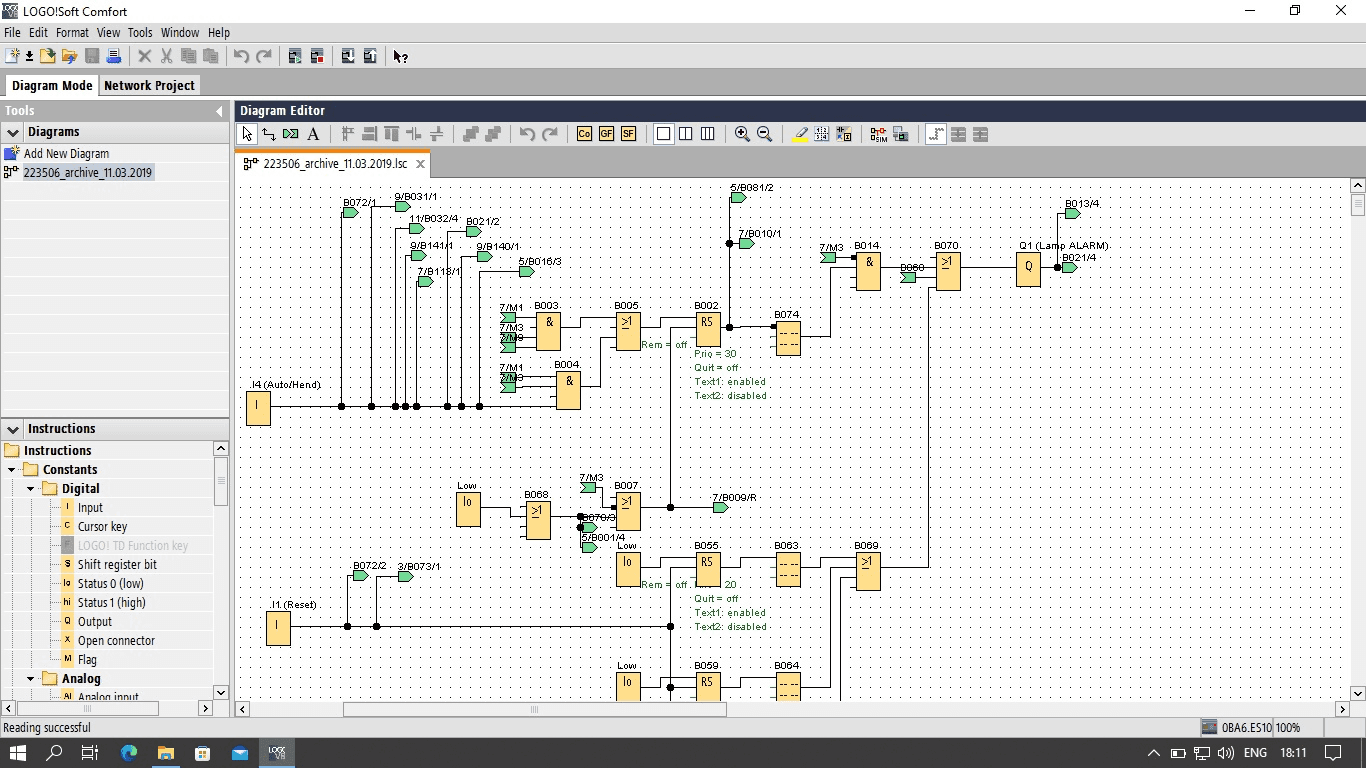
Task: Switch to Network Project tab
Action: (149, 85)
